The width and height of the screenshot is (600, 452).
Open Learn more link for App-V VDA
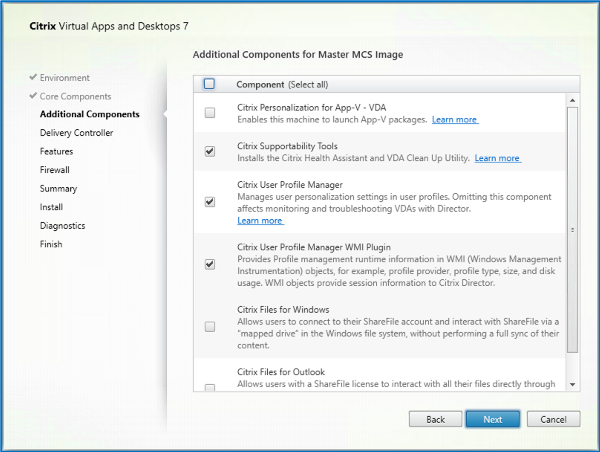tap(455, 120)
